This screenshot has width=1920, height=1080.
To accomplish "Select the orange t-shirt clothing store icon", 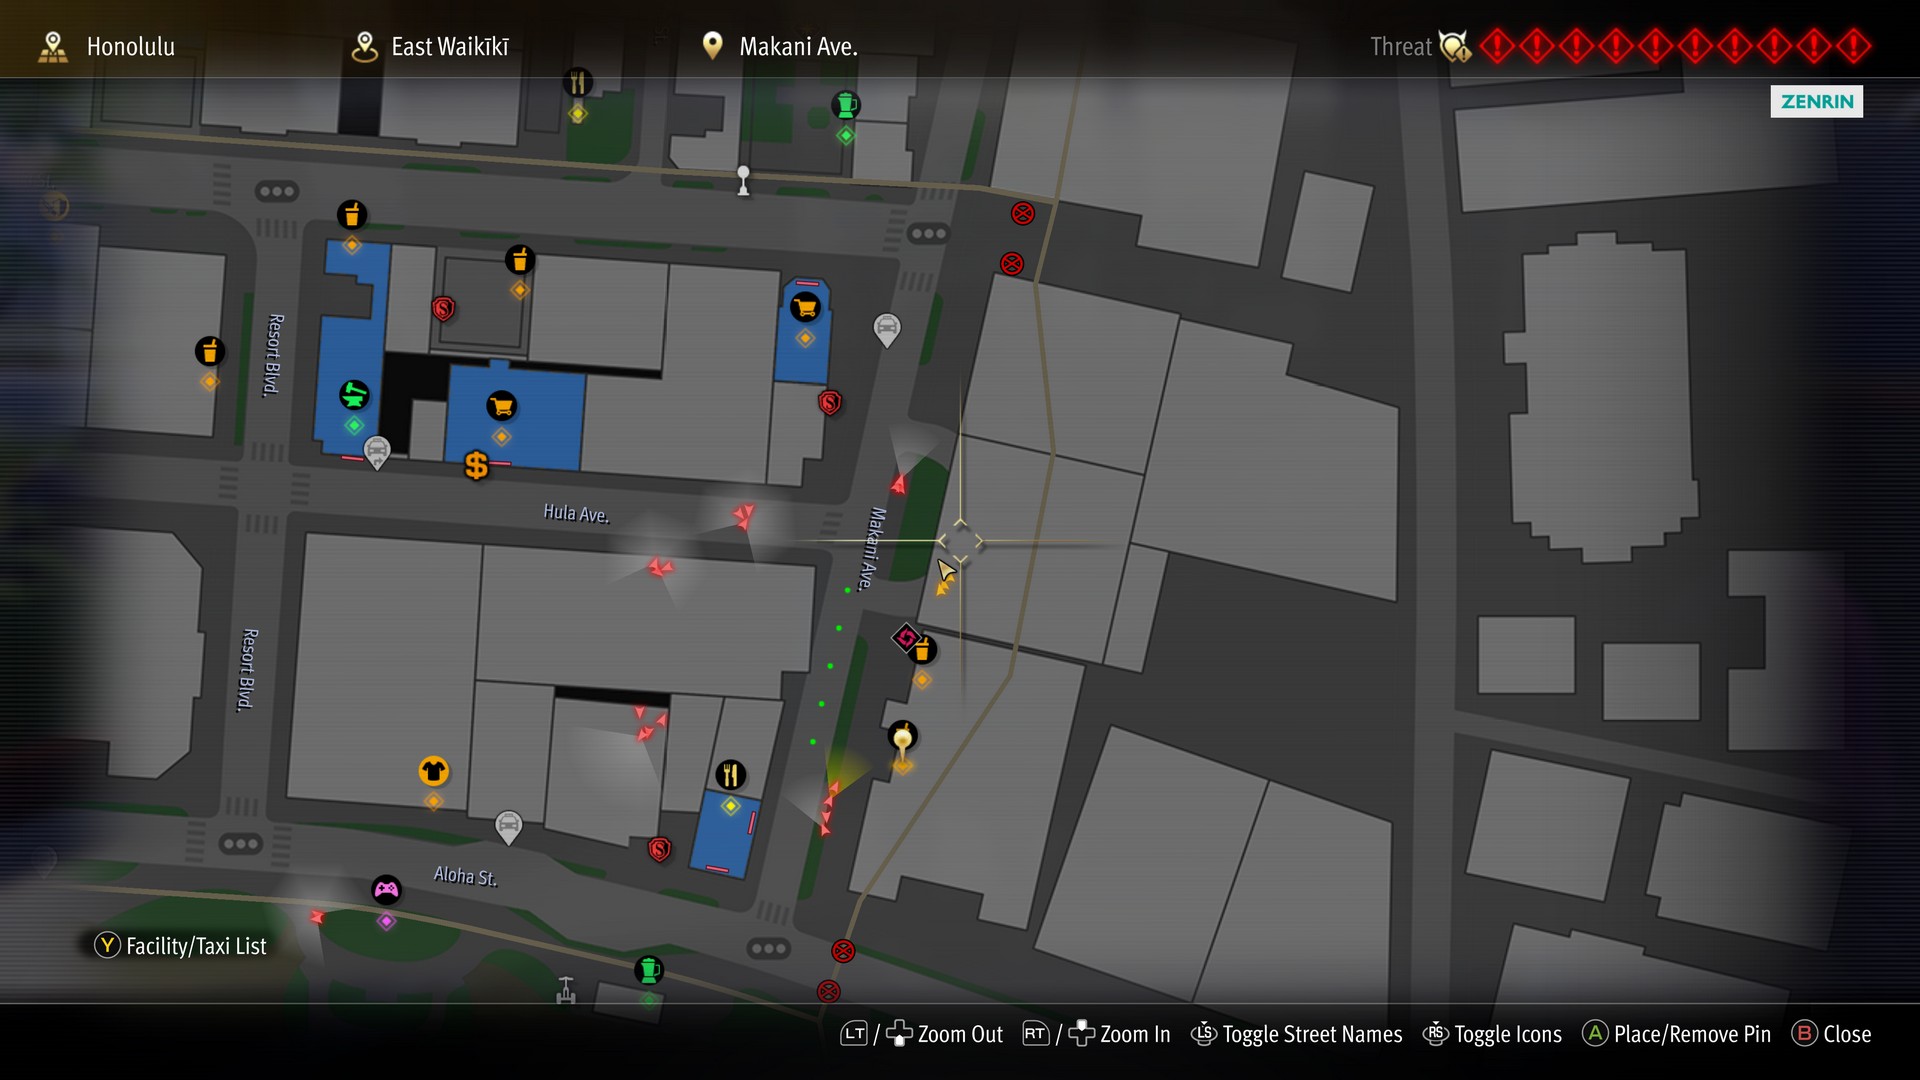I will (433, 771).
